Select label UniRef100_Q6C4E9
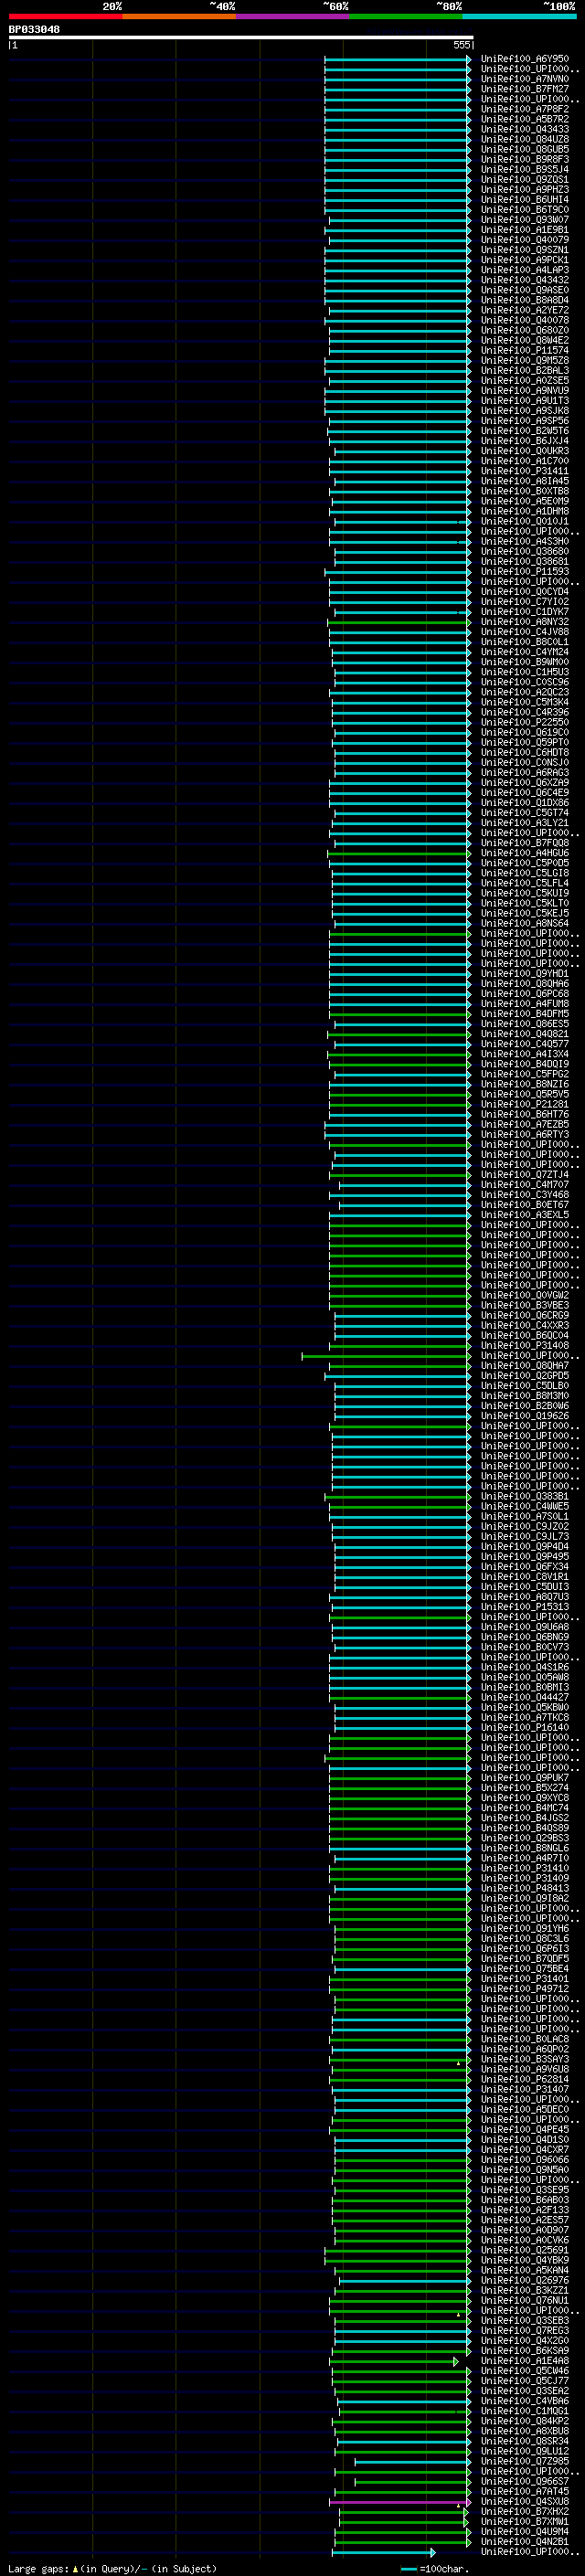585x2576 pixels. tap(524, 792)
